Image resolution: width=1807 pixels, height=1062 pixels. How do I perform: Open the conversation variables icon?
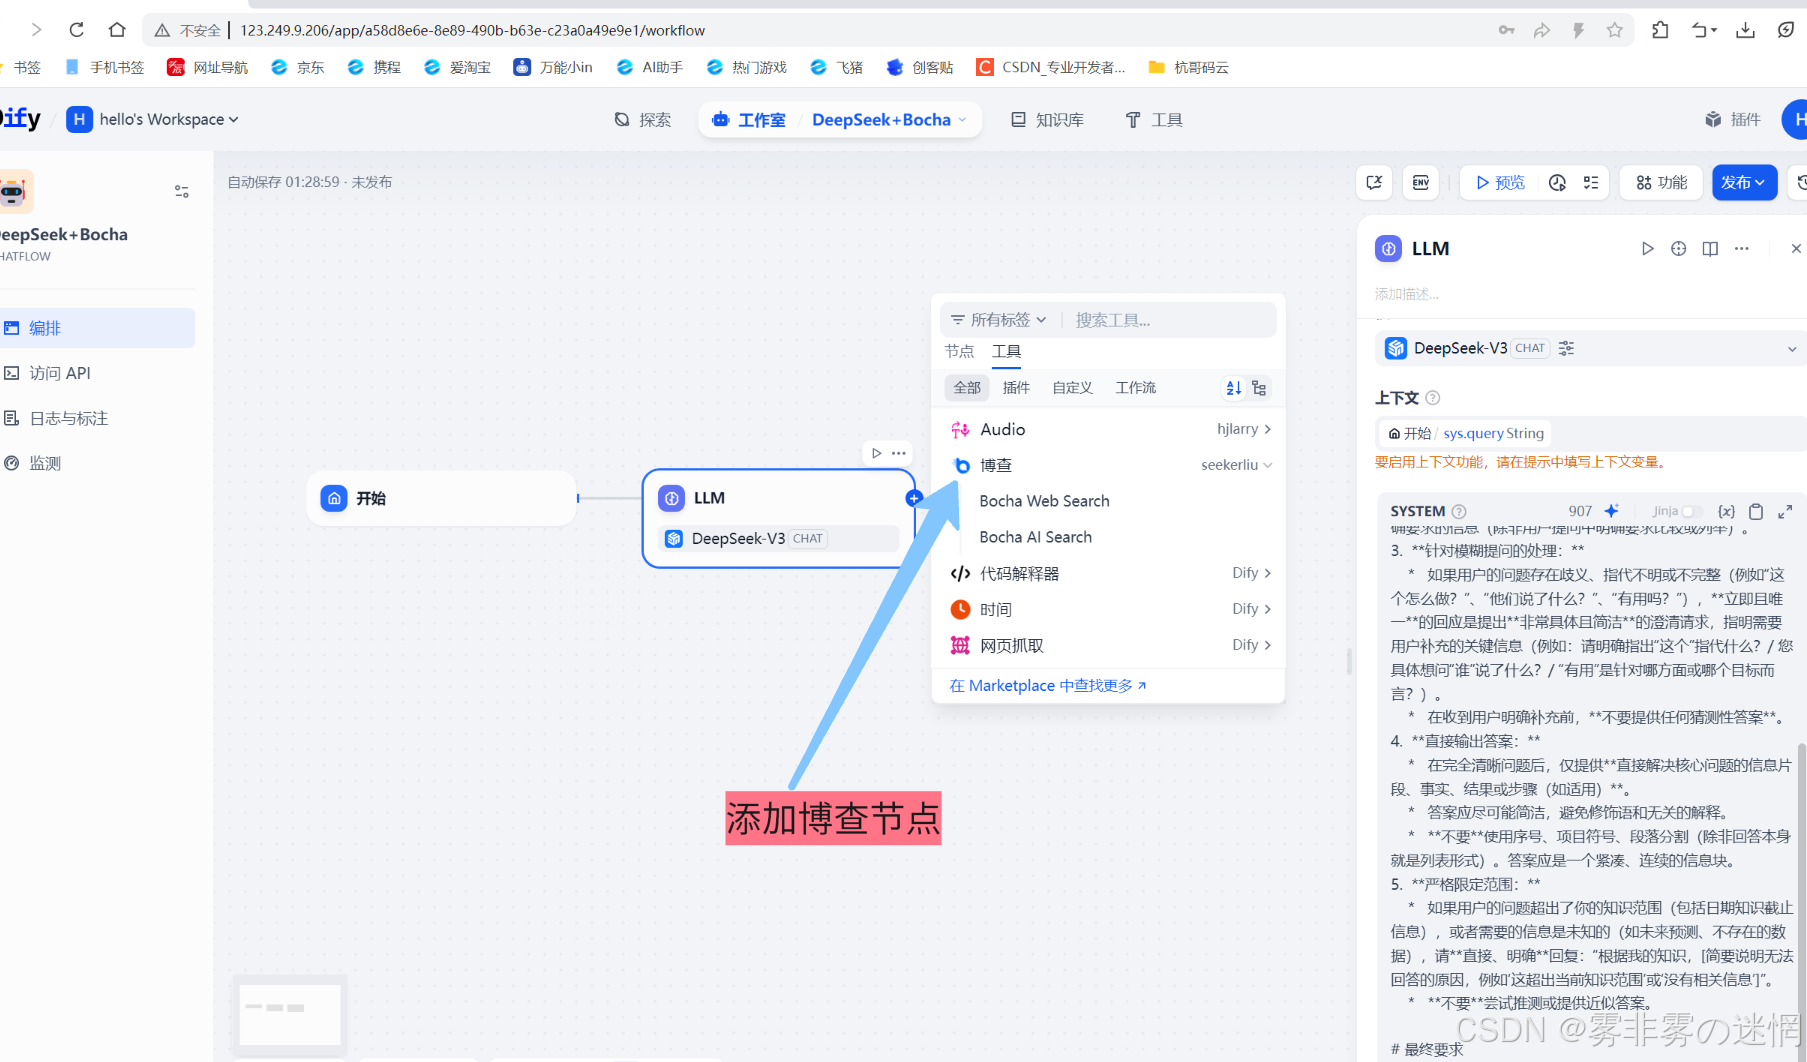(x=1374, y=182)
